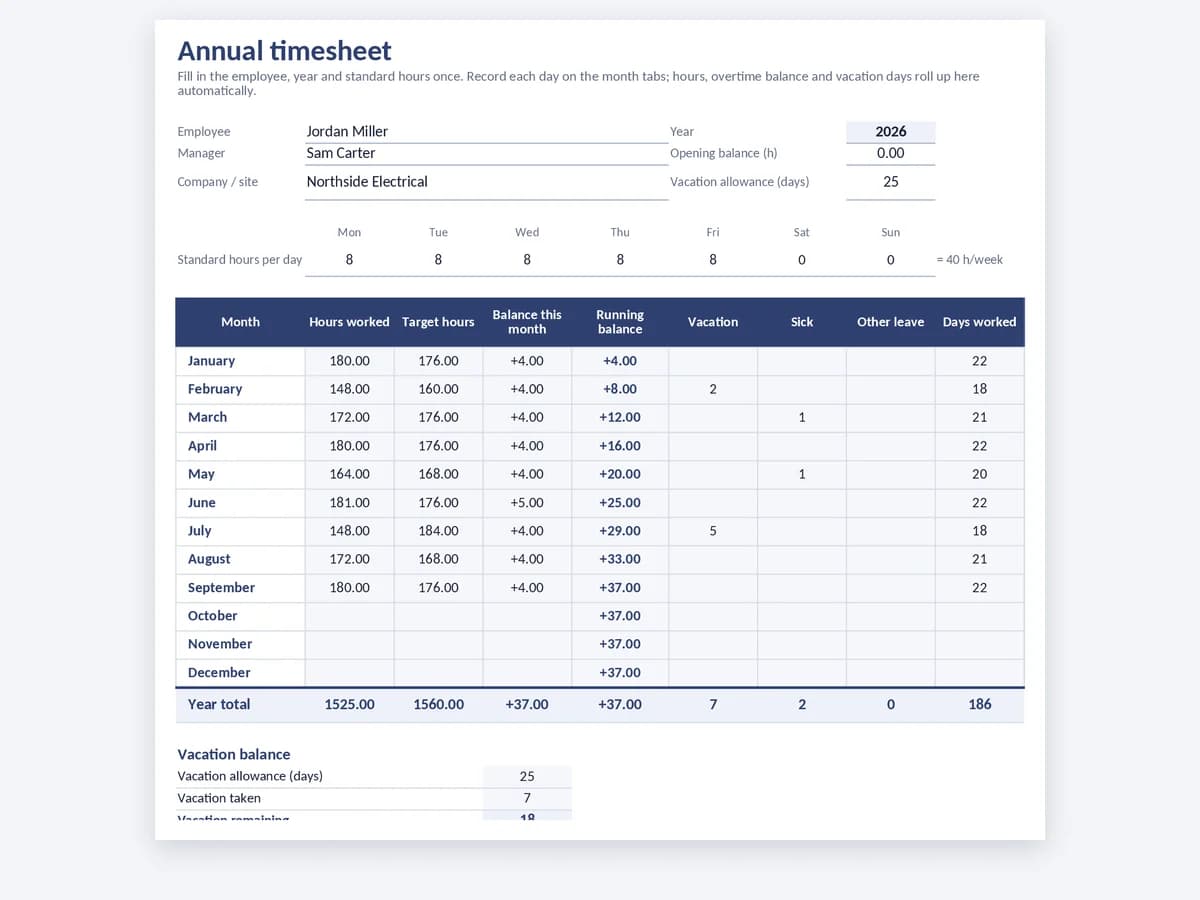Select the 'February' row label
This screenshot has width=1200, height=900.
point(240,389)
